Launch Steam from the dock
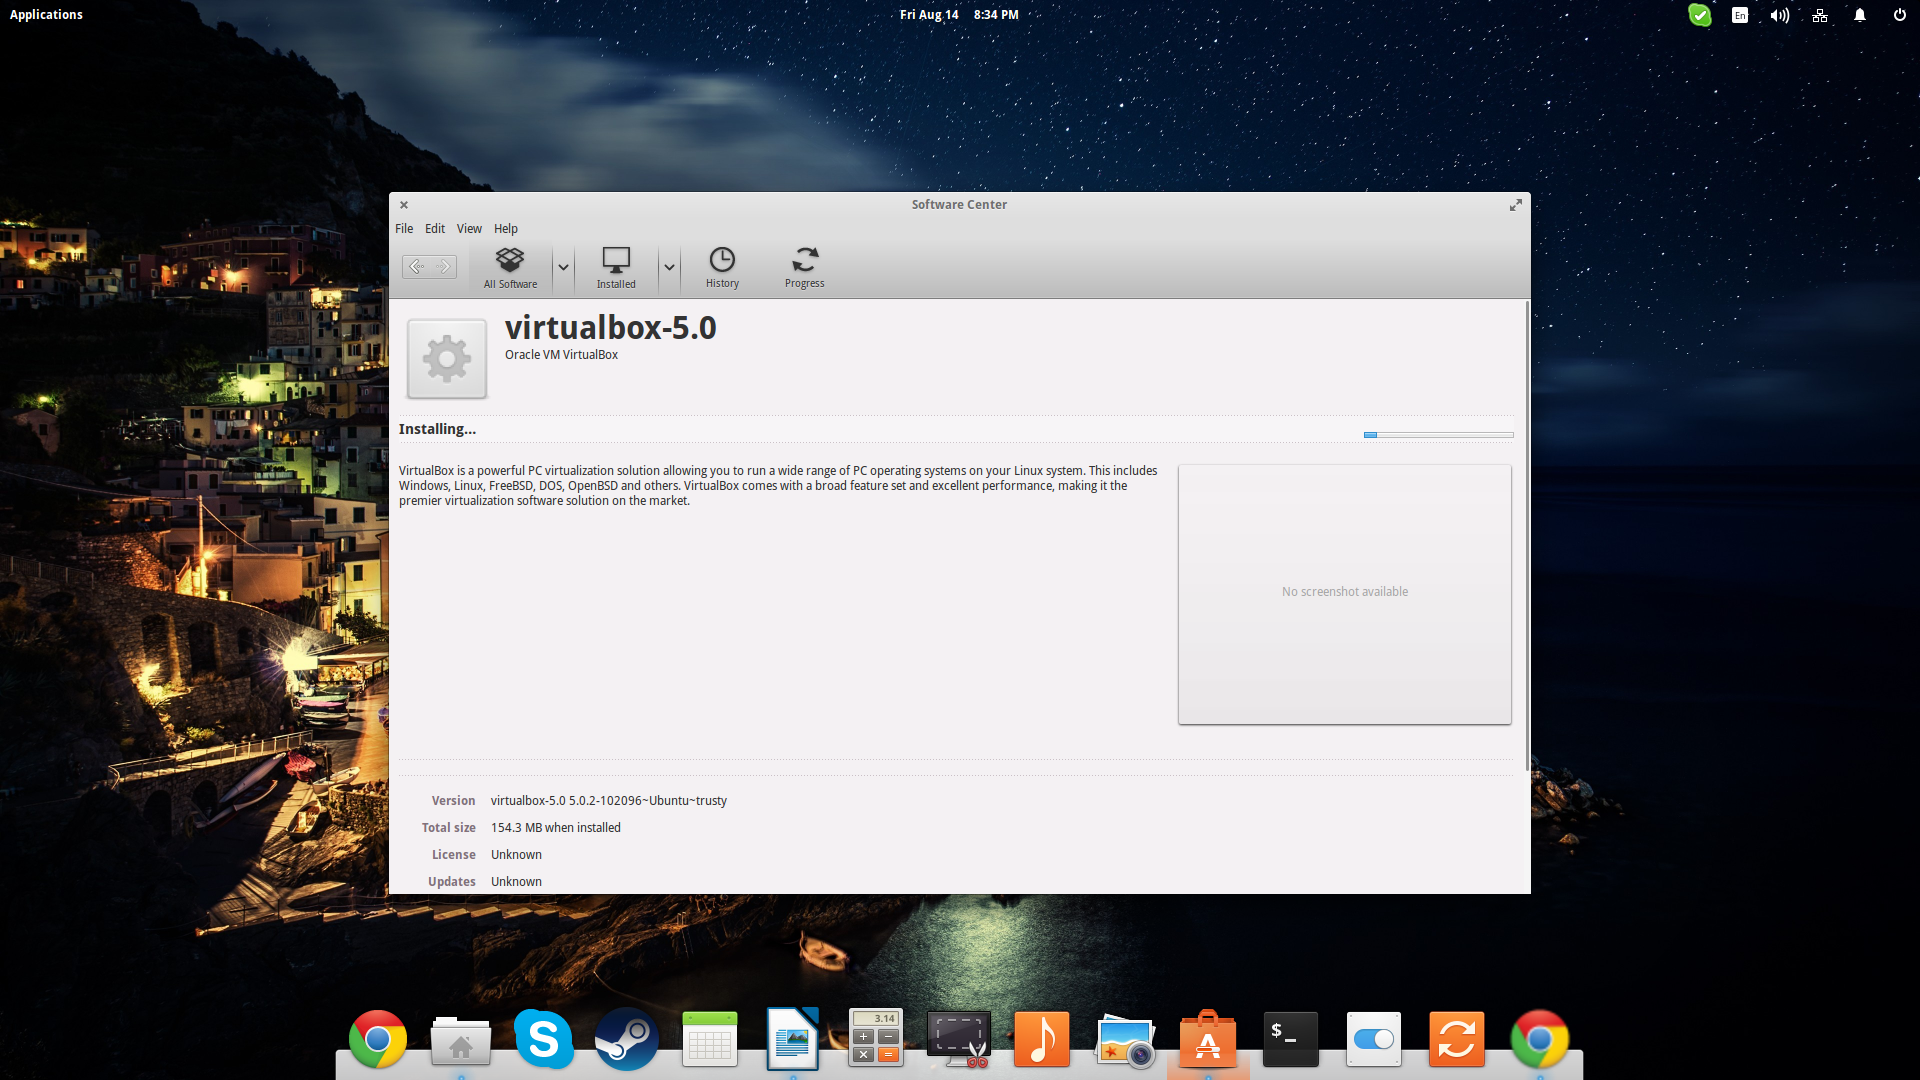 [627, 1040]
